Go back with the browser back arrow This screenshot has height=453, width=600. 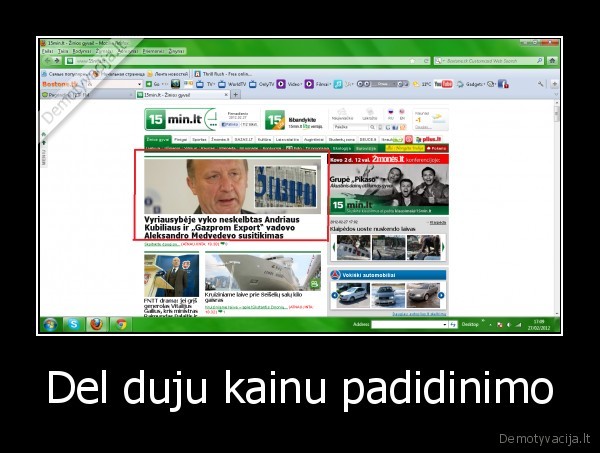pyautogui.click(x=47, y=60)
